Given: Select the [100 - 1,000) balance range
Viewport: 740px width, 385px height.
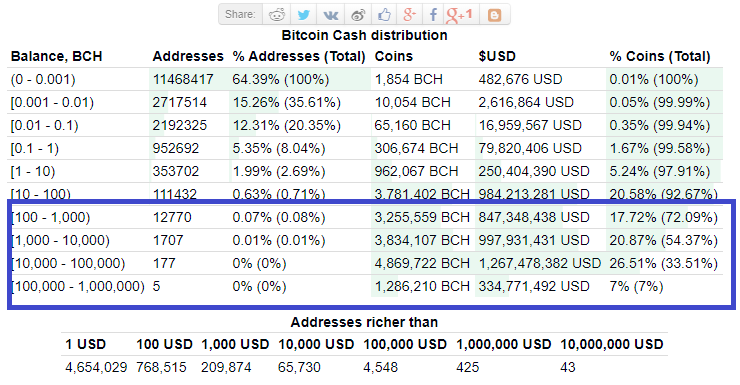Looking at the screenshot, I should (51, 218).
